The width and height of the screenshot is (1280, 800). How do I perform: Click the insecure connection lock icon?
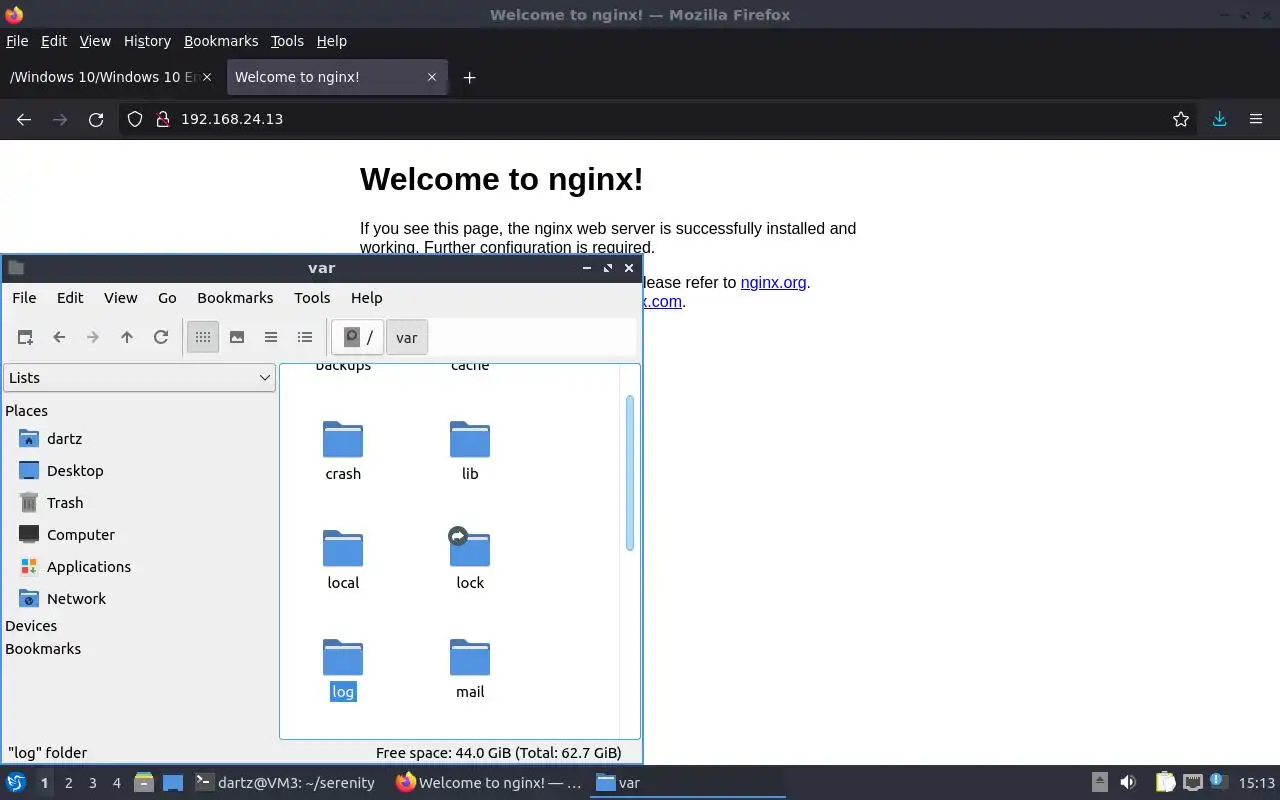point(163,119)
